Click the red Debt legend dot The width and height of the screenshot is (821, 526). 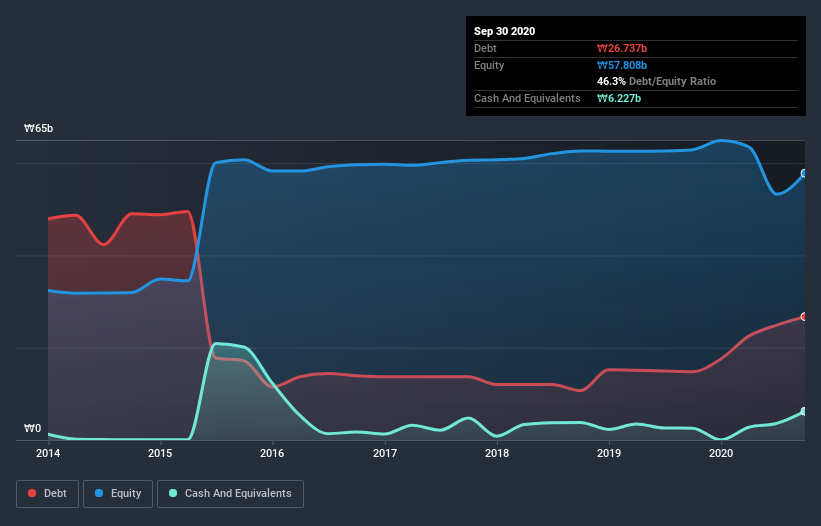(x=32, y=493)
